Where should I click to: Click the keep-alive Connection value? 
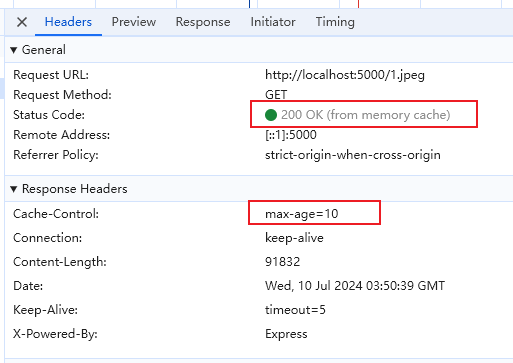[x=294, y=238]
